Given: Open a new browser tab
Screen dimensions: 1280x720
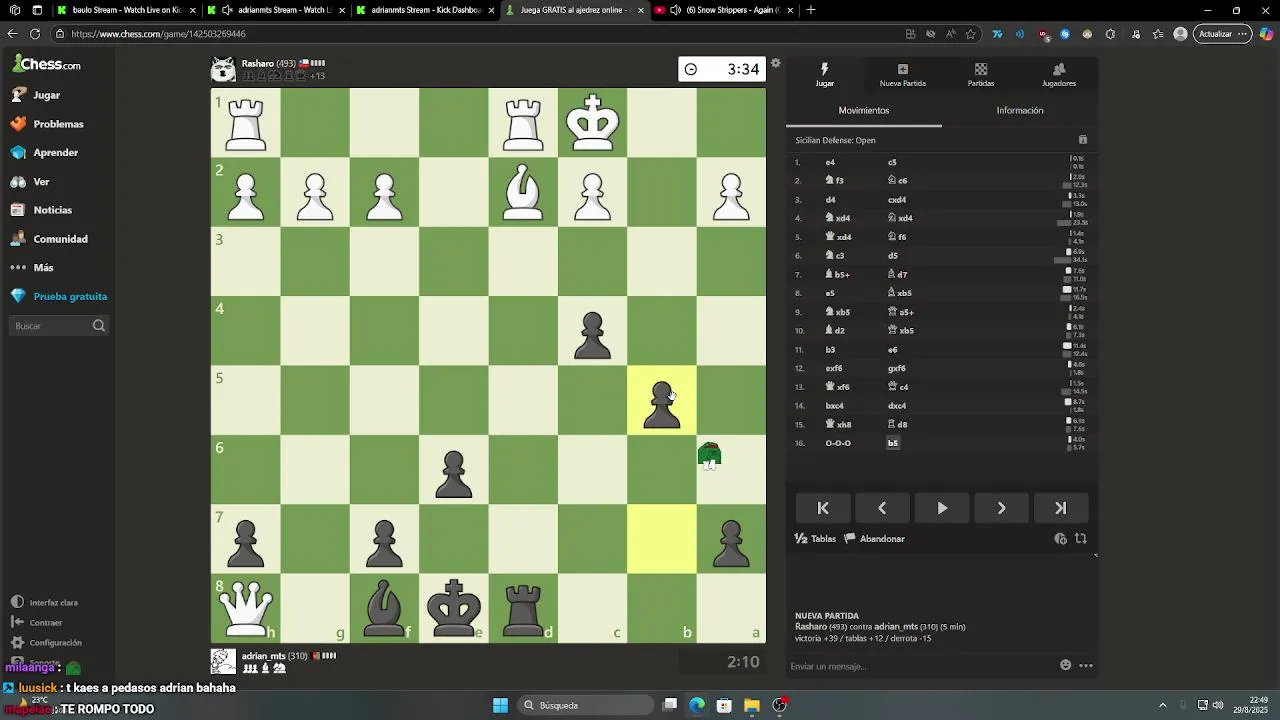Looking at the screenshot, I should point(811,10).
